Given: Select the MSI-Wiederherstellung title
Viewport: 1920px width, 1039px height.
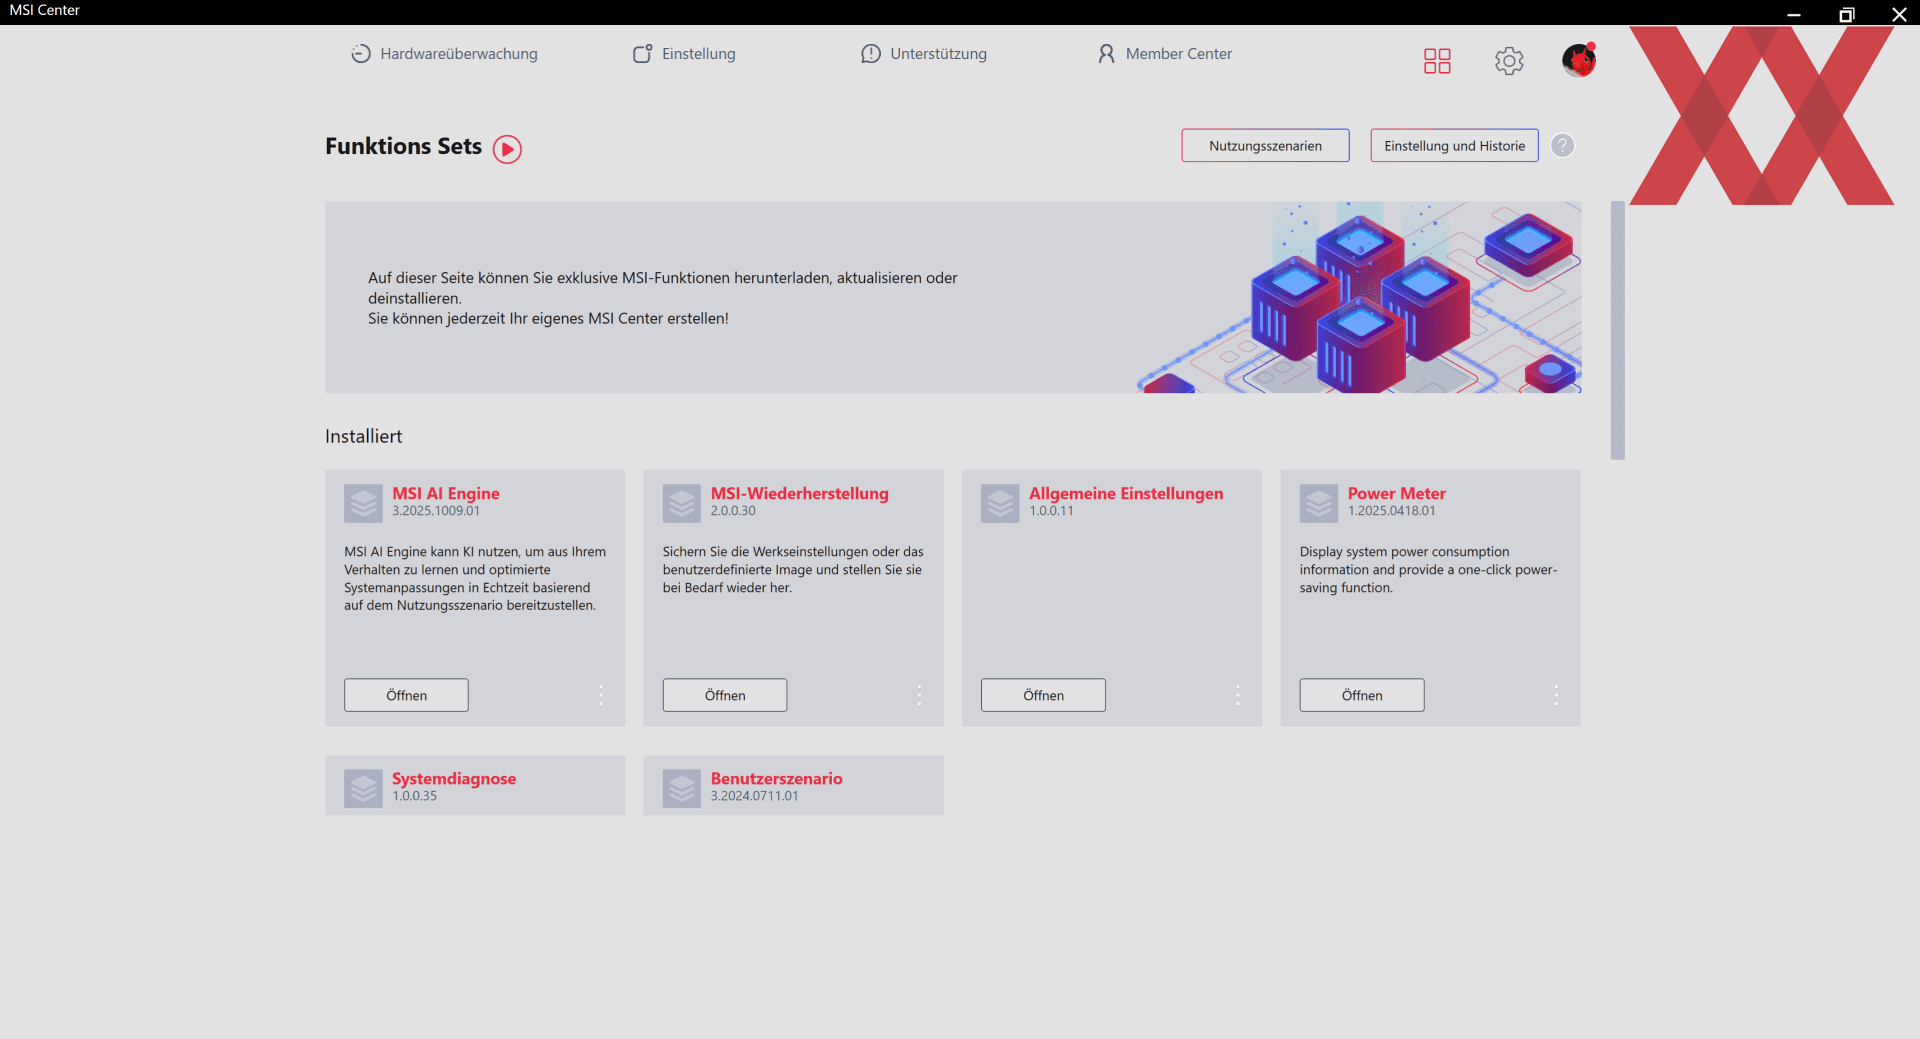Looking at the screenshot, I should click(x=800, y=493).
